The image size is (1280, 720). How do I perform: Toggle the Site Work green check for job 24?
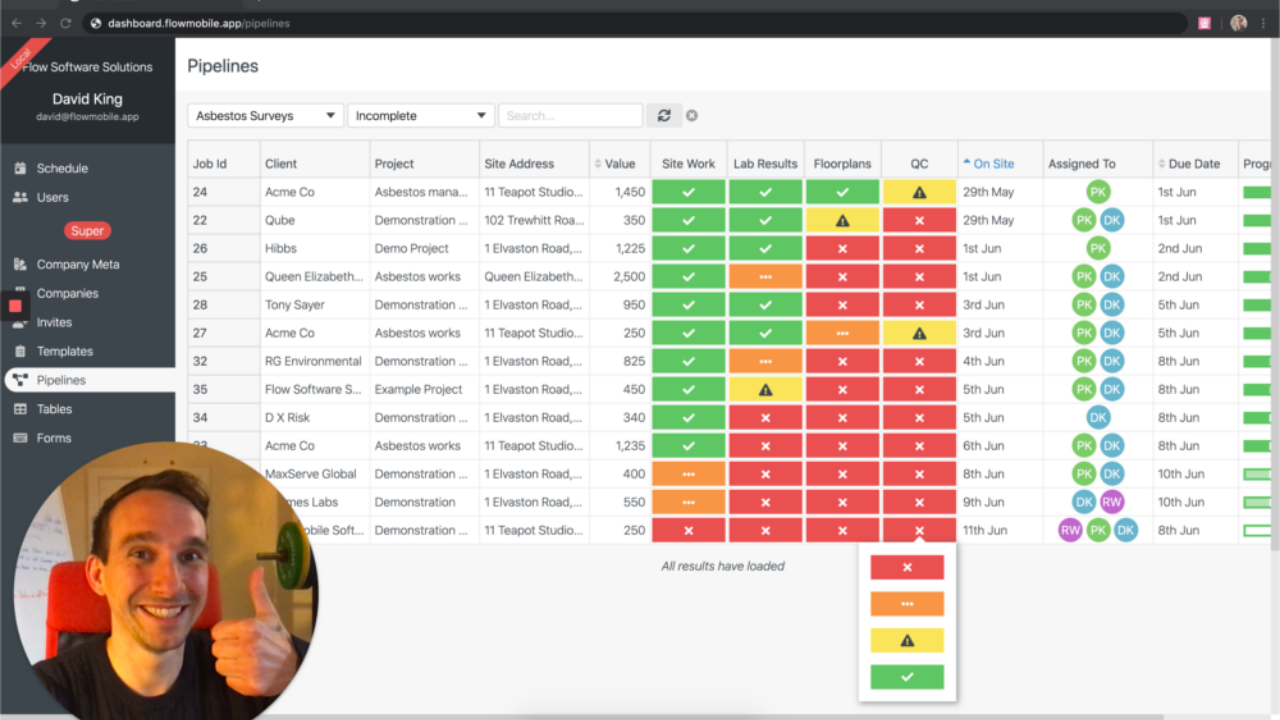click(688, 191)
